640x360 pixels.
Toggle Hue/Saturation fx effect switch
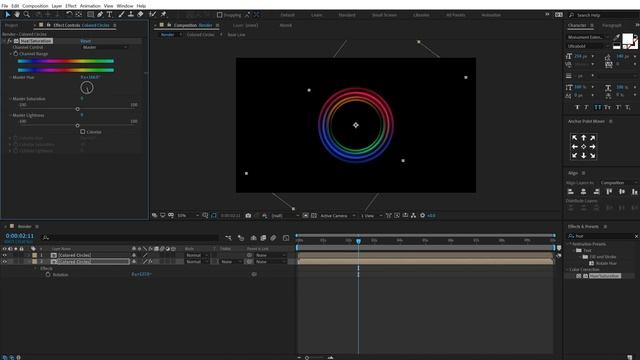click(9, 41)
